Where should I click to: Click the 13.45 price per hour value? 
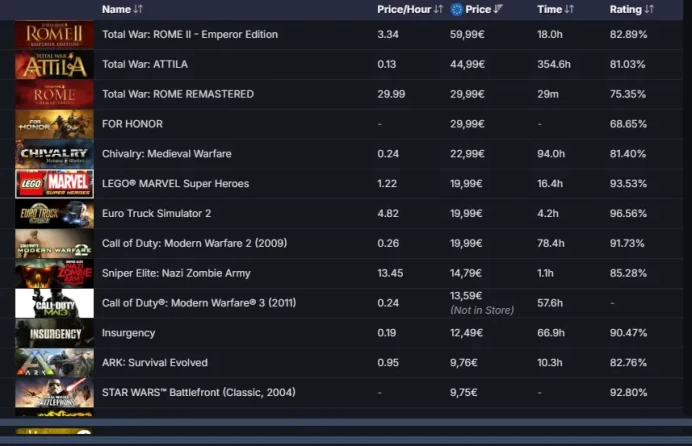[x=390, y=273]
